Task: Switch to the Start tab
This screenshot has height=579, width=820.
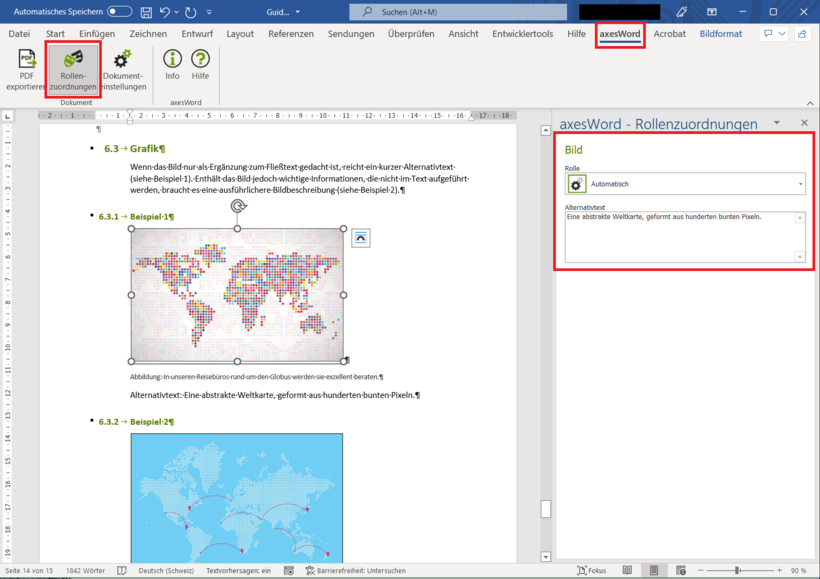Action: [55, 33]
